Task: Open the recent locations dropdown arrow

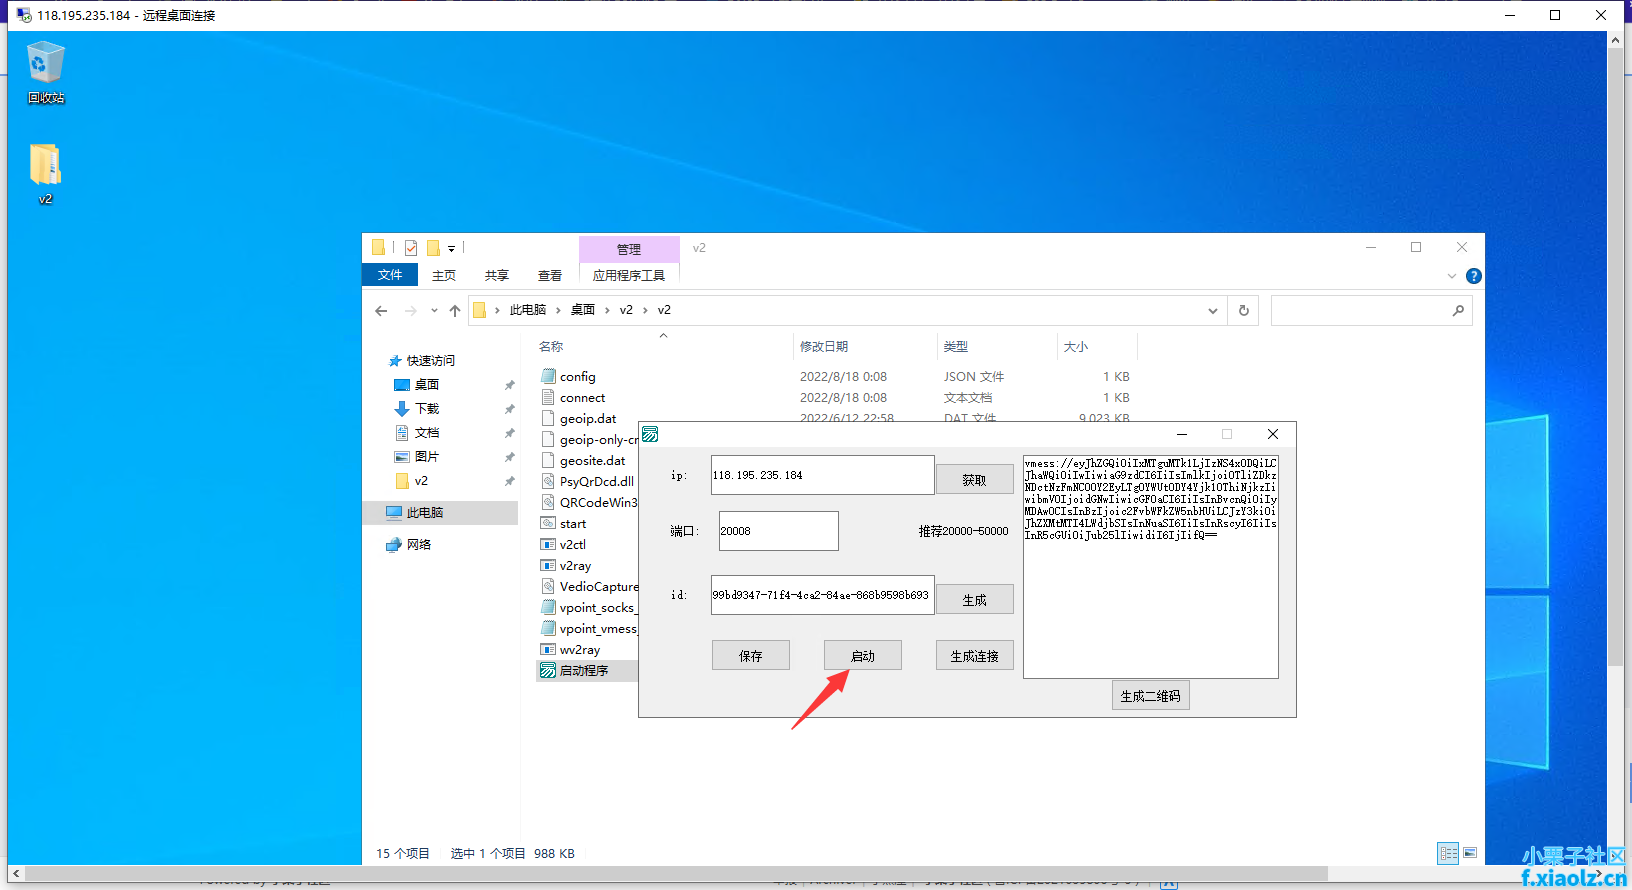Action: point(434,311)
